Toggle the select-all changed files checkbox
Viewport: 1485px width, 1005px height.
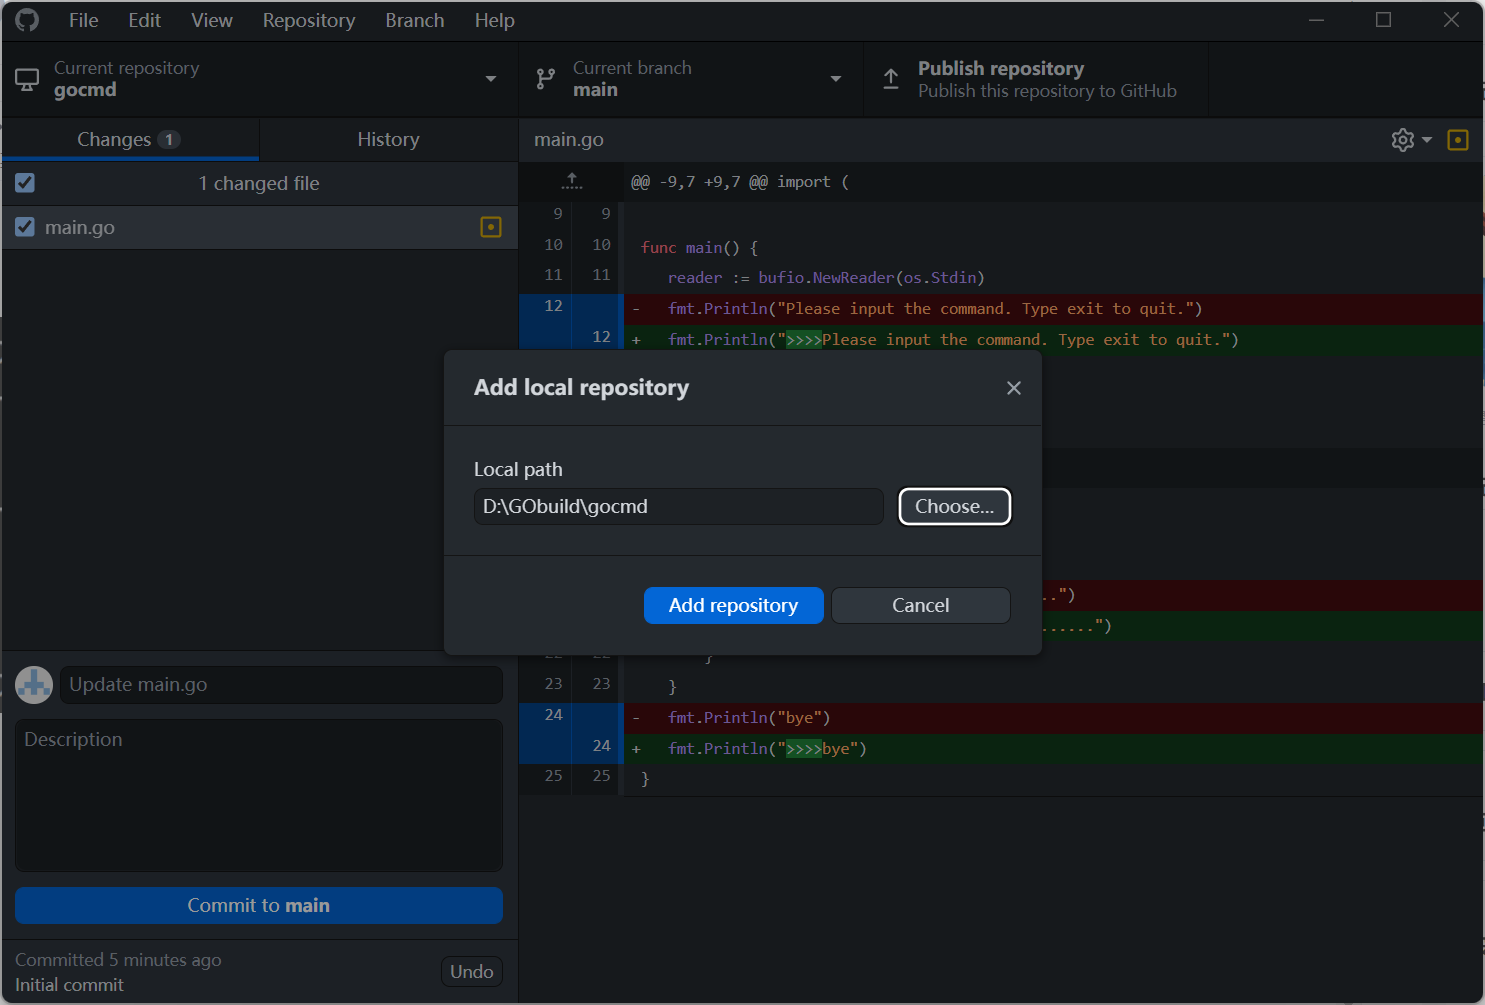(24, 183)
